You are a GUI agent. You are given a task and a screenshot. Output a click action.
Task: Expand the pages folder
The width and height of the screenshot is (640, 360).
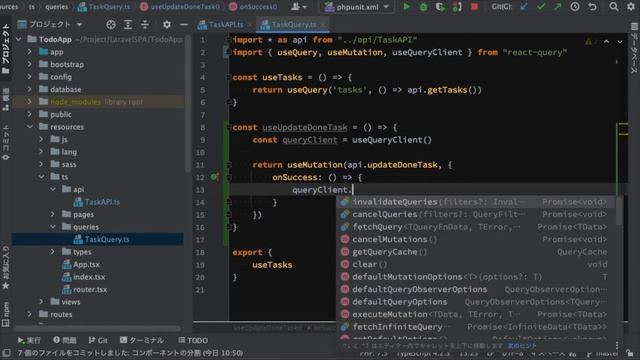53,214
